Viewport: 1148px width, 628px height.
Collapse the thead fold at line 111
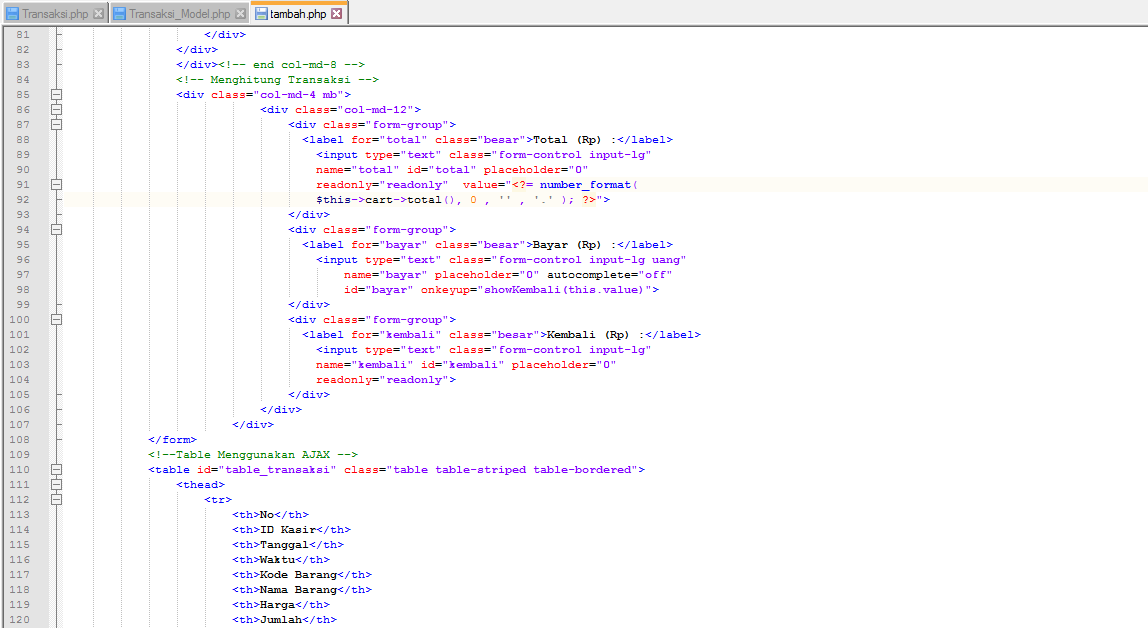coord(56,485)
